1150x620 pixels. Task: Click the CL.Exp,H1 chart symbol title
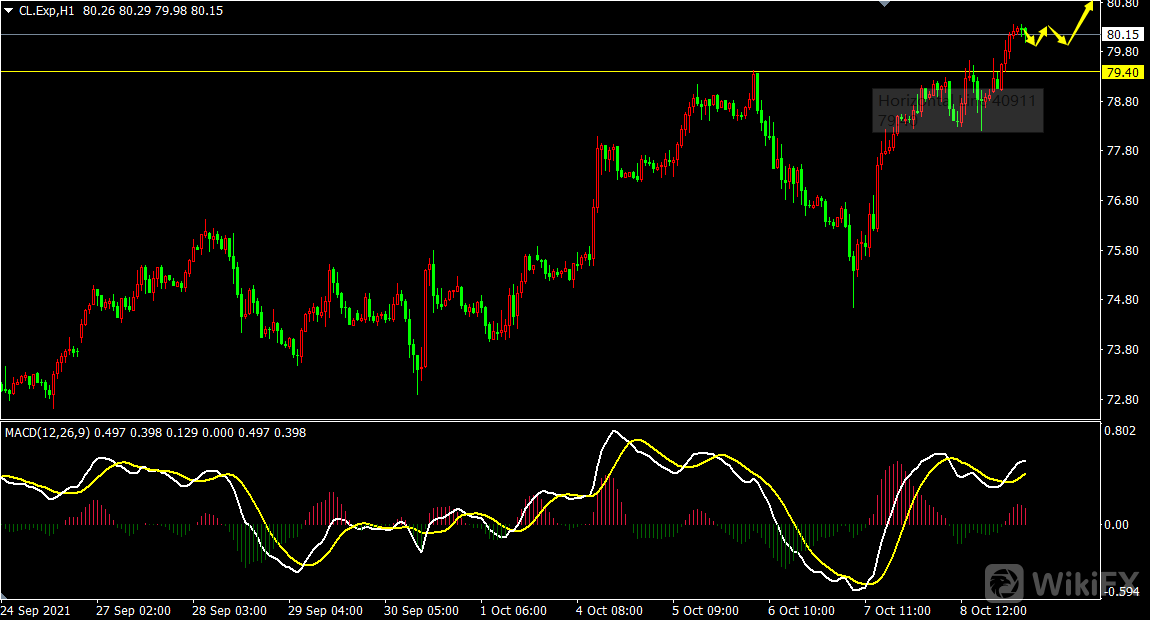pos(47,10)
